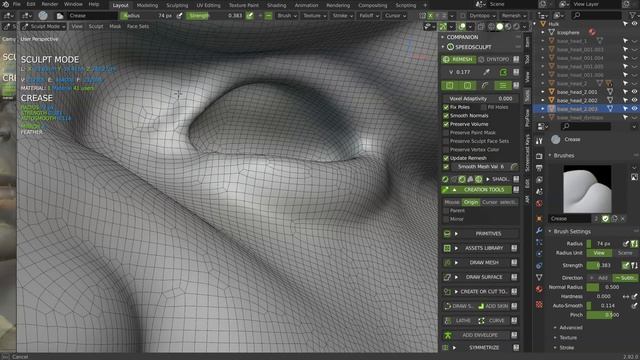
Task: Open the Shading workspace tab
Action: (x=276, y=5)
